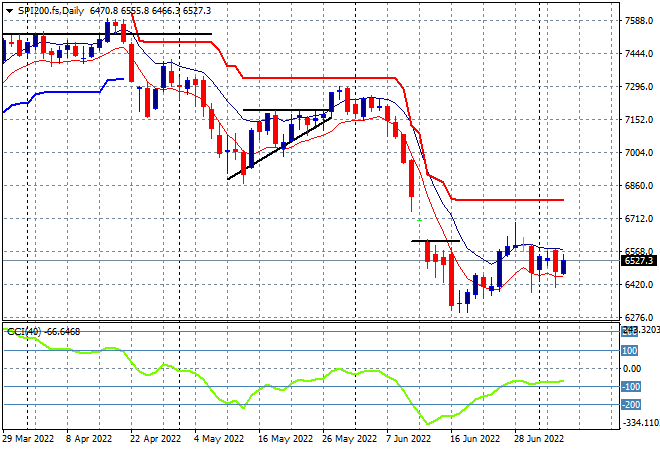Click the 7296.0 price axis label
This screenshot has height=450, width=660.
coord(639,87)
